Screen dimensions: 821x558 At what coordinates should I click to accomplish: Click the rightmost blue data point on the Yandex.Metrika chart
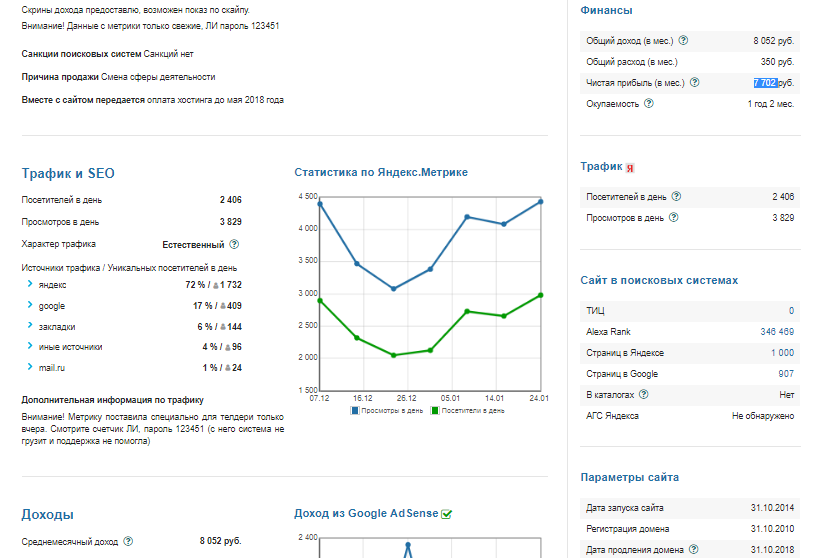click(x=540, y=201)
